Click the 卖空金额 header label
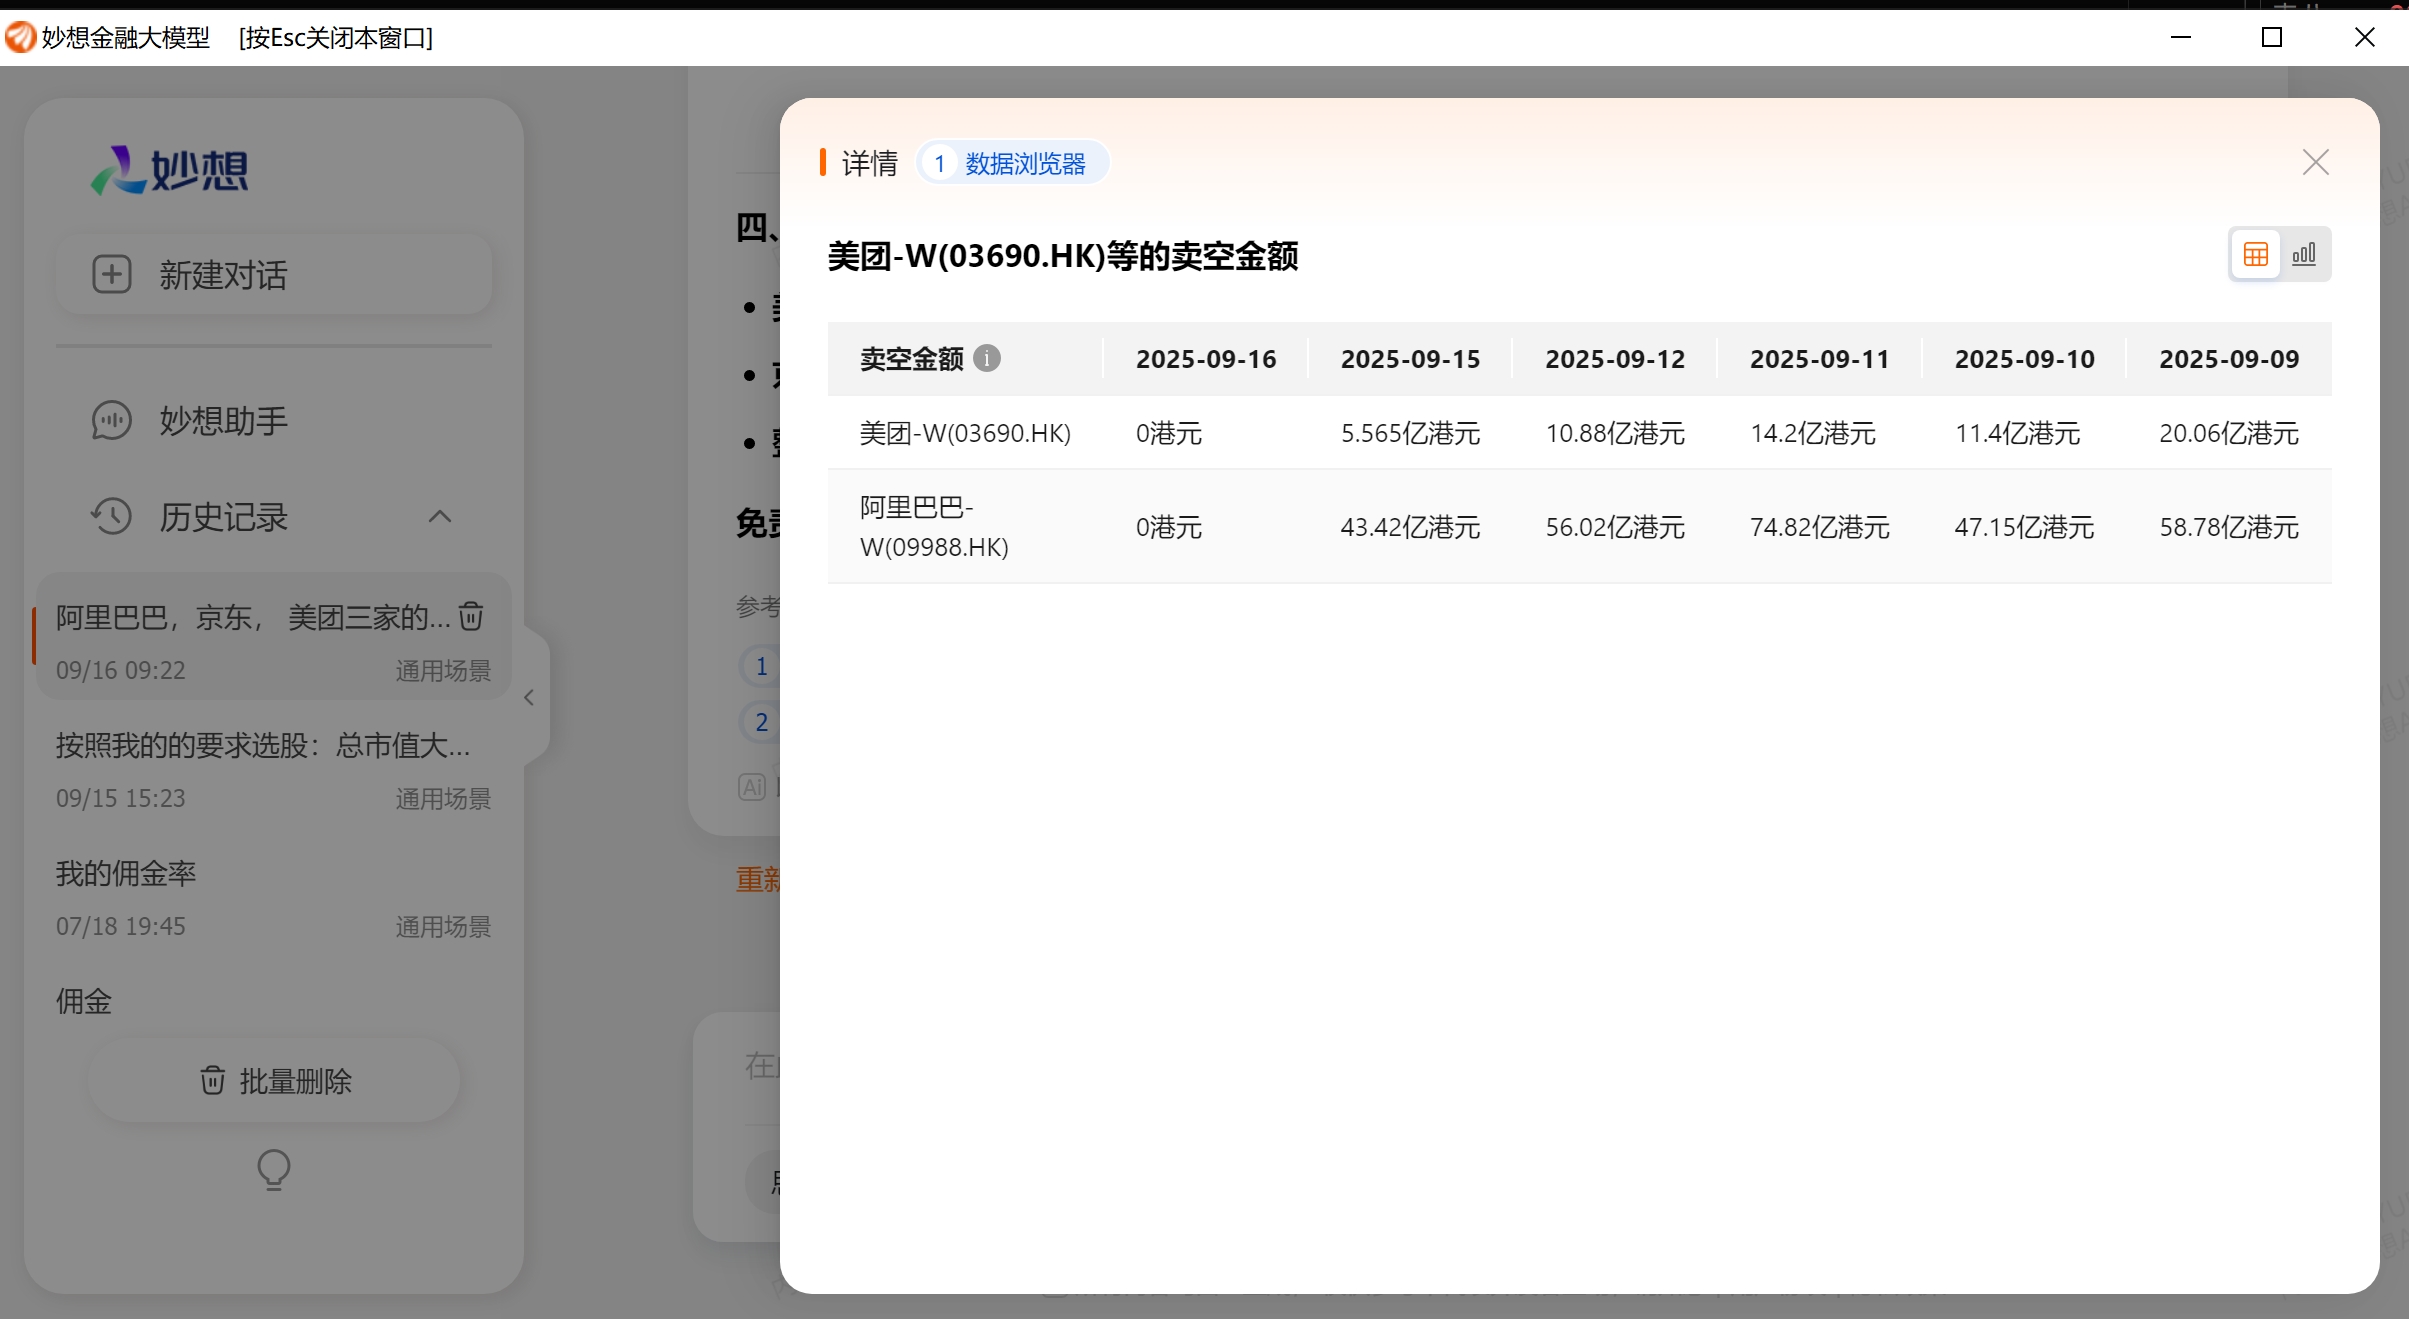This screenshot has width=2409, height=1319. pyautogui.click(x=911, y=359)
